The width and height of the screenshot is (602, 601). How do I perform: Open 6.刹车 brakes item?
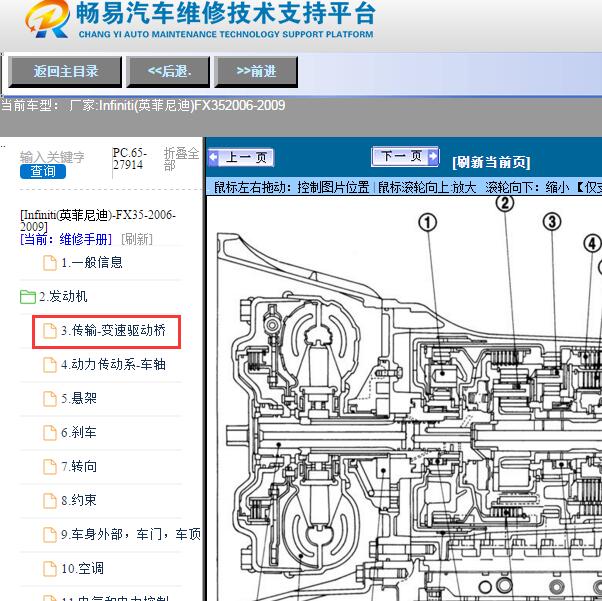pyautogui.click(x=79, y=432)
